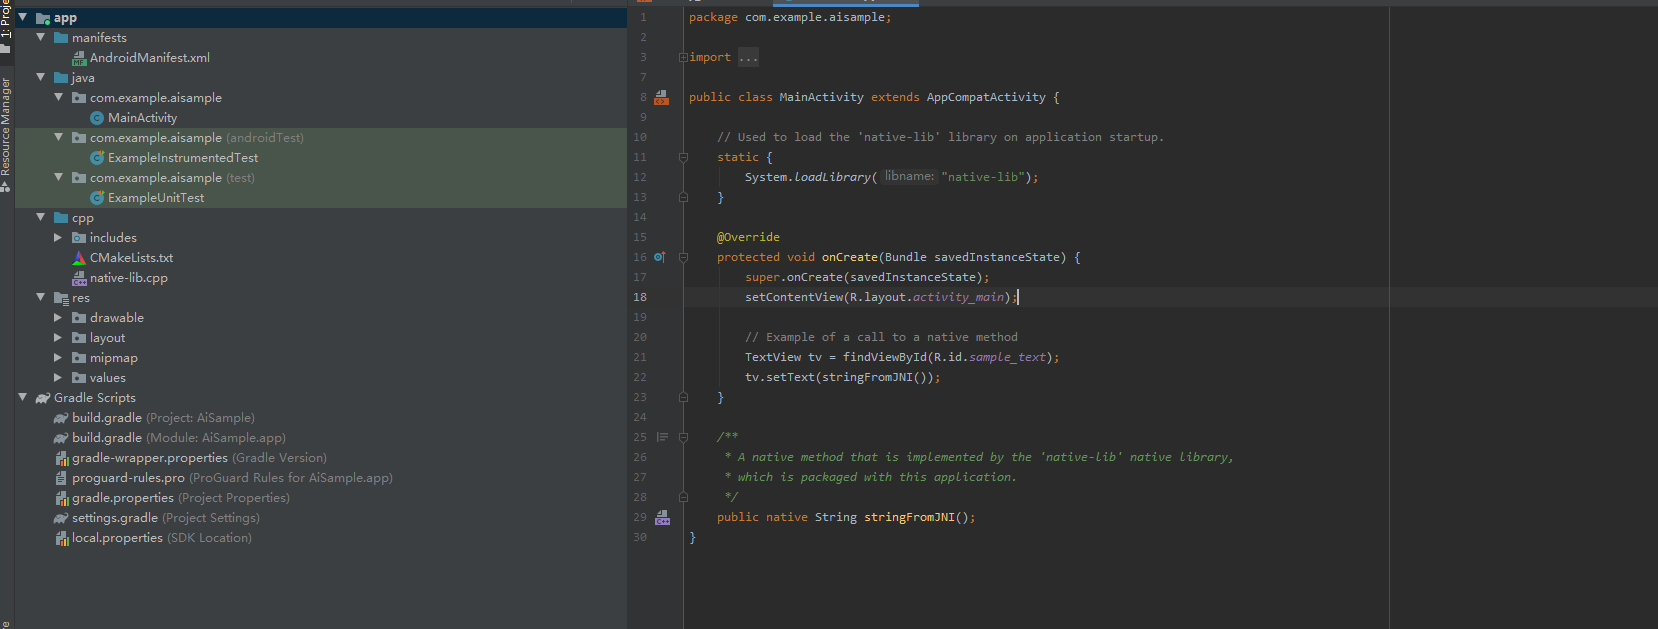Expand the folded import statements
The image size is (1658, 629).
pos(683,57)
